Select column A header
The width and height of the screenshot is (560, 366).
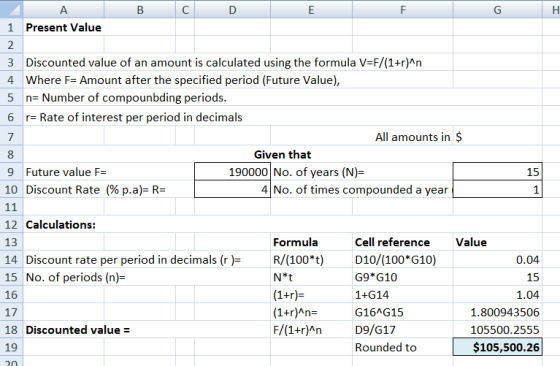[x=64, y=10]
